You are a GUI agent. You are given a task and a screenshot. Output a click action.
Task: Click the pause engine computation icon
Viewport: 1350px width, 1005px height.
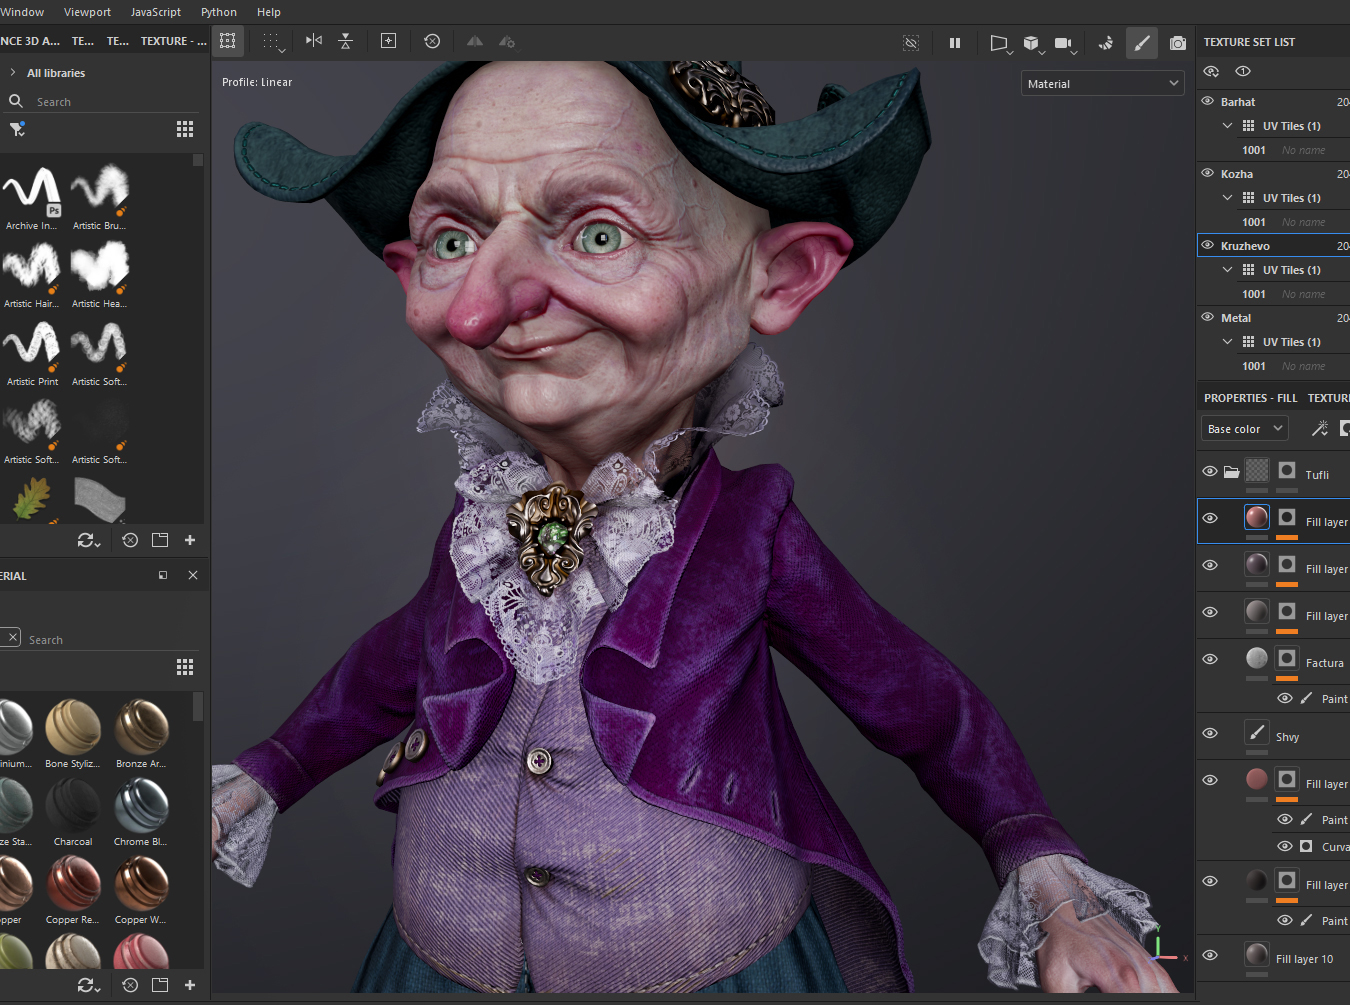(x=954, y=43)
